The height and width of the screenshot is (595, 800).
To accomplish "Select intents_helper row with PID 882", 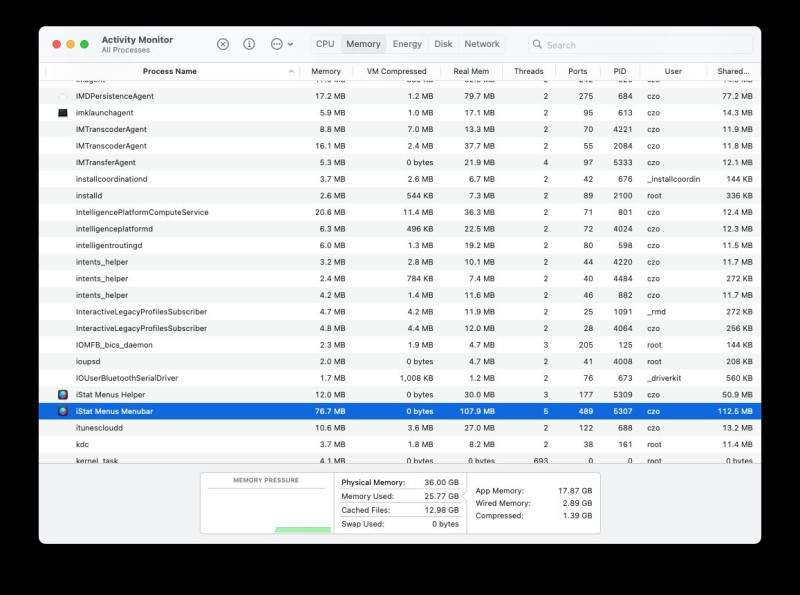I will [x=400, y=295].
